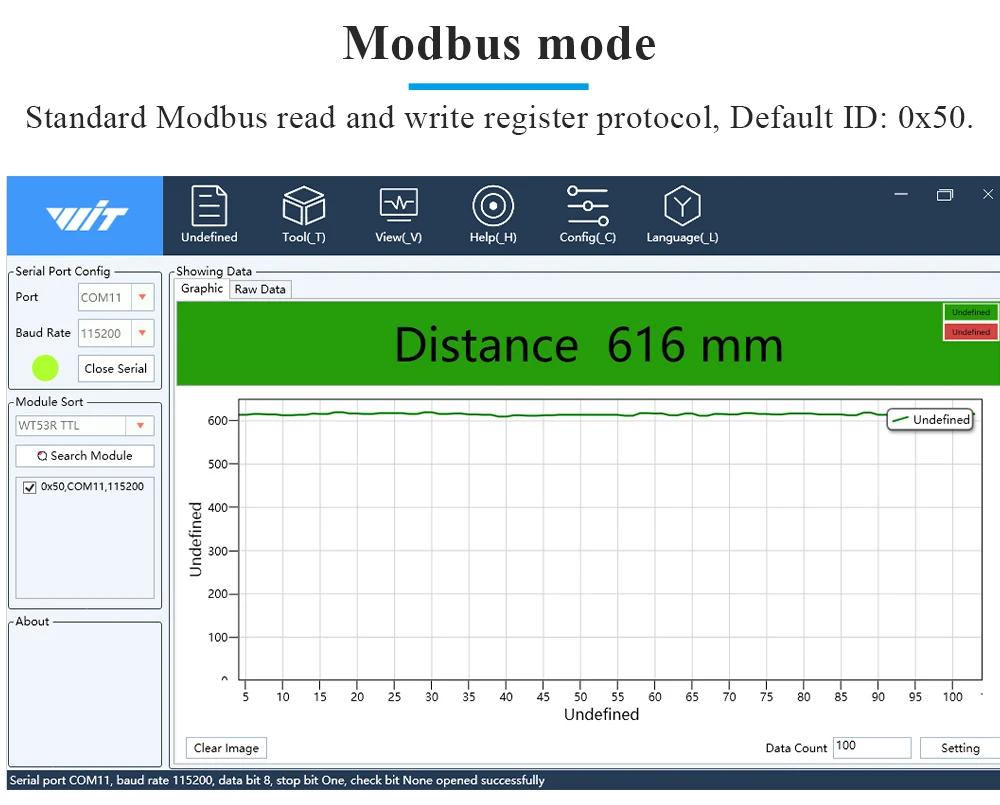Uncheck the 0x50,COM11,115200 module checkbox

point(29,488)
